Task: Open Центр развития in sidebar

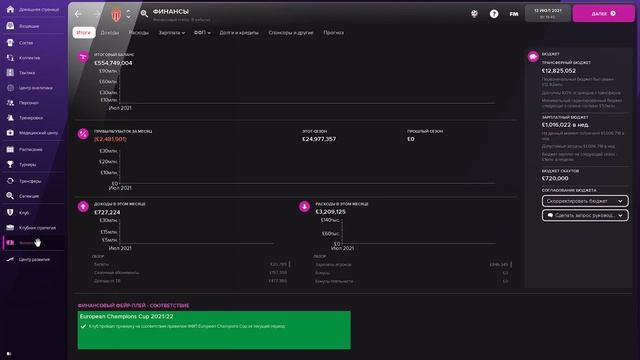Action: 33,259
